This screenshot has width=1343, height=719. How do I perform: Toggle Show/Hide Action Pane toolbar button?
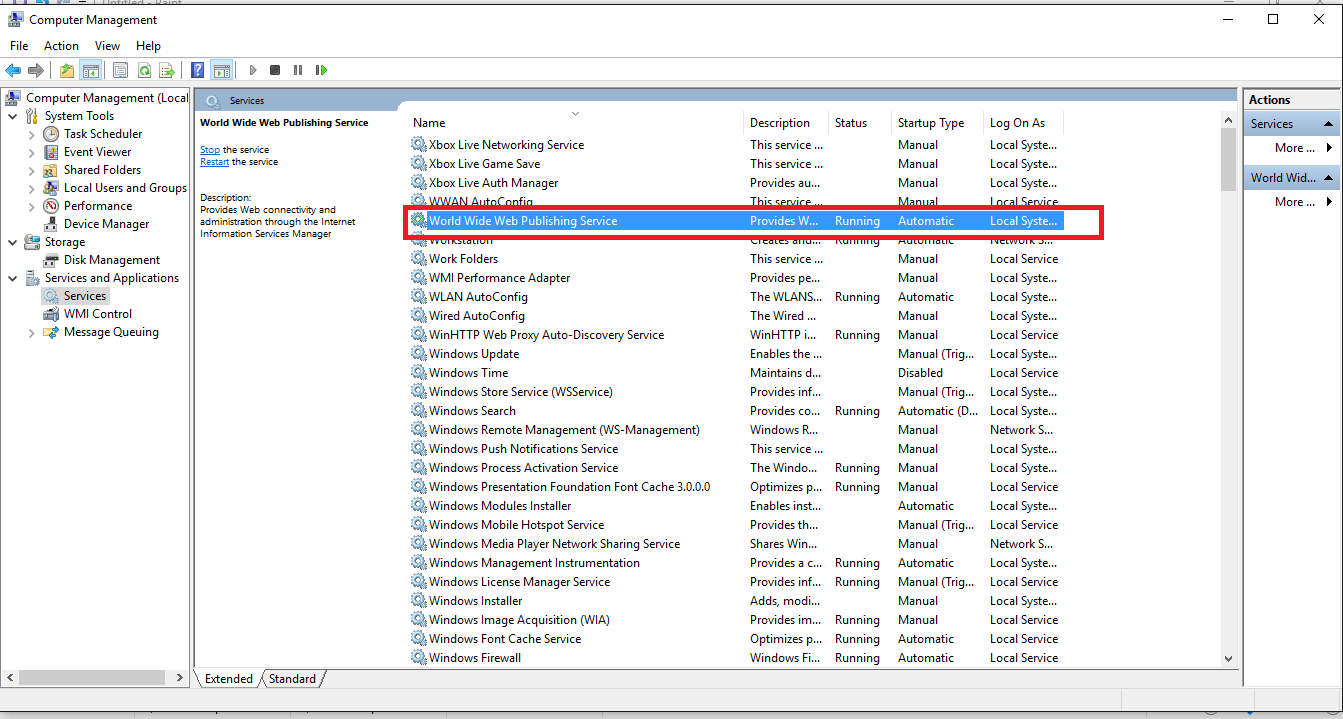pos(222,70)
